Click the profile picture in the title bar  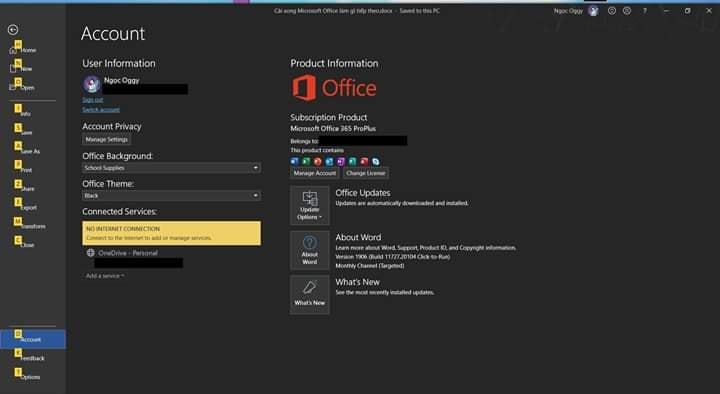pos(593,11)
